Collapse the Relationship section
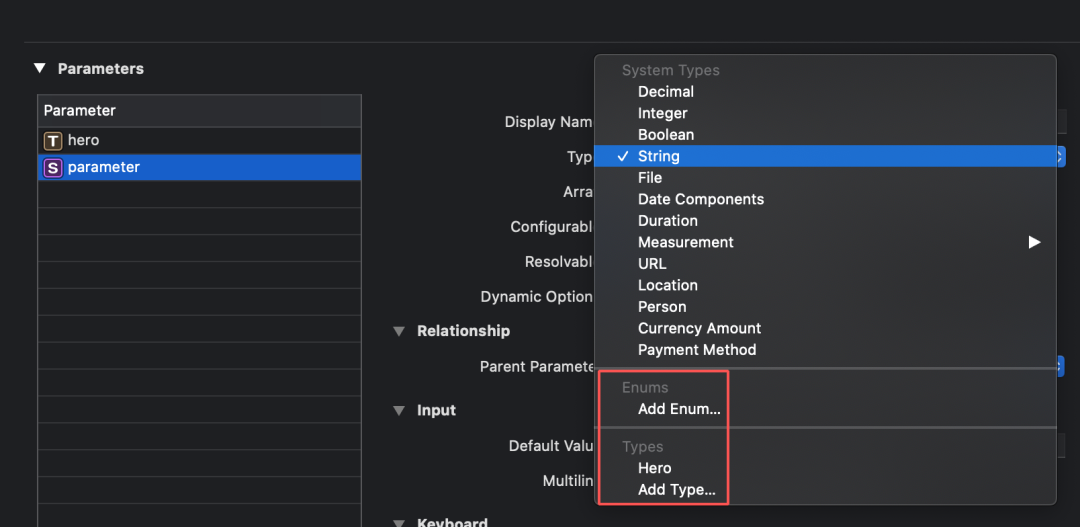The width and height of the screenshot is (1080, 527). 400,331
